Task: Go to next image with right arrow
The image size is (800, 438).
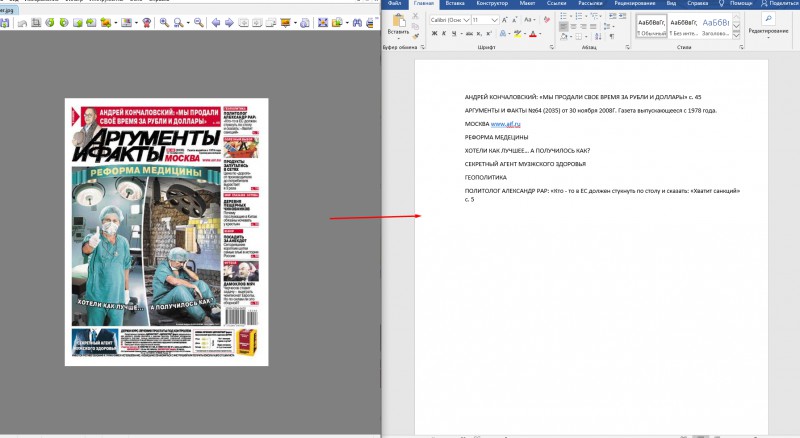Action: [x=229, y=22]
